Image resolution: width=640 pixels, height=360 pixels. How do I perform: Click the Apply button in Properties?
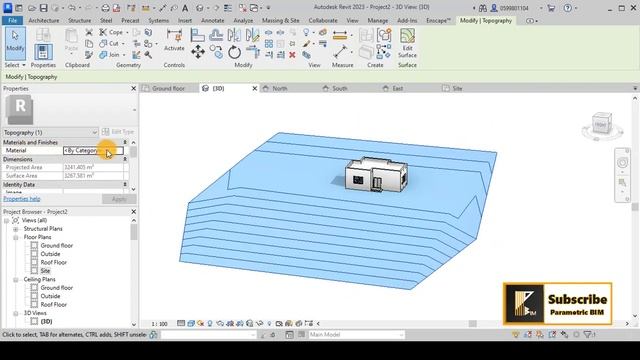pos(119,199)
